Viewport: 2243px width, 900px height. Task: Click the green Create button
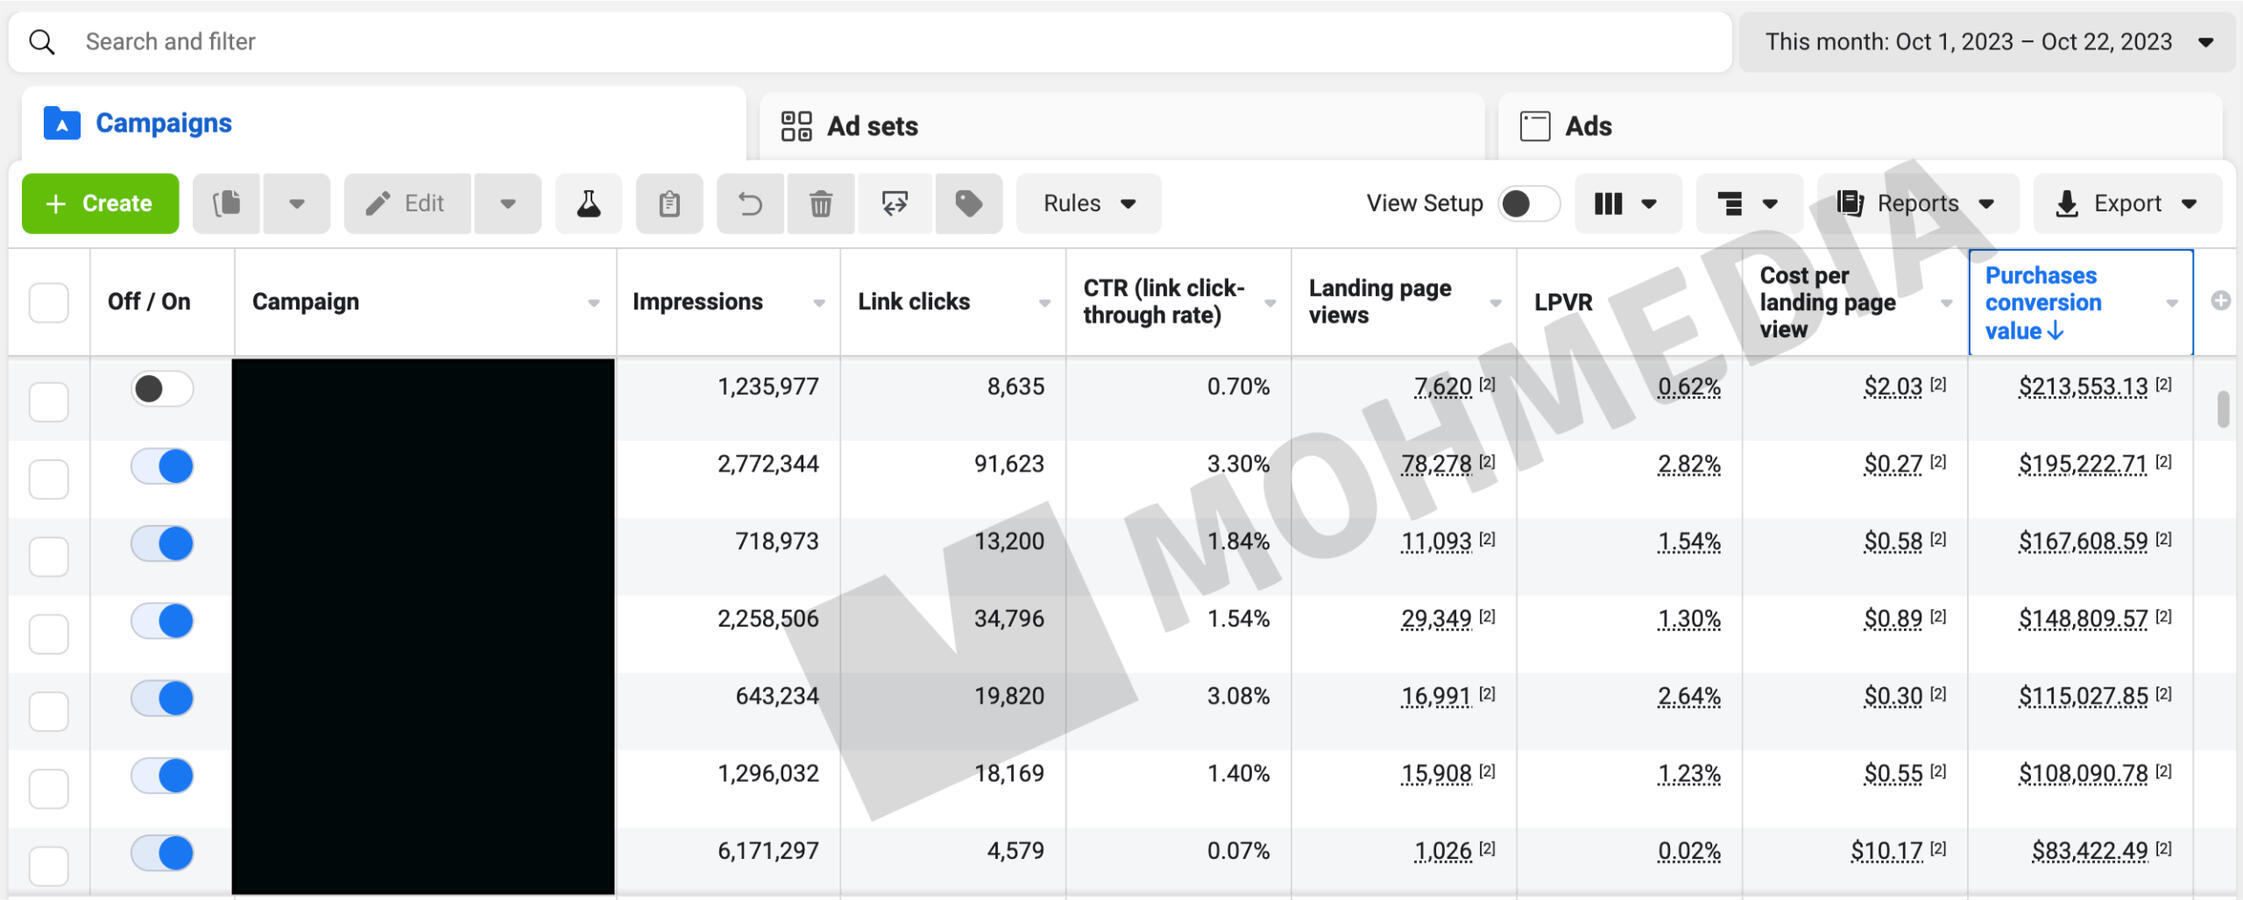click(100, 204)
